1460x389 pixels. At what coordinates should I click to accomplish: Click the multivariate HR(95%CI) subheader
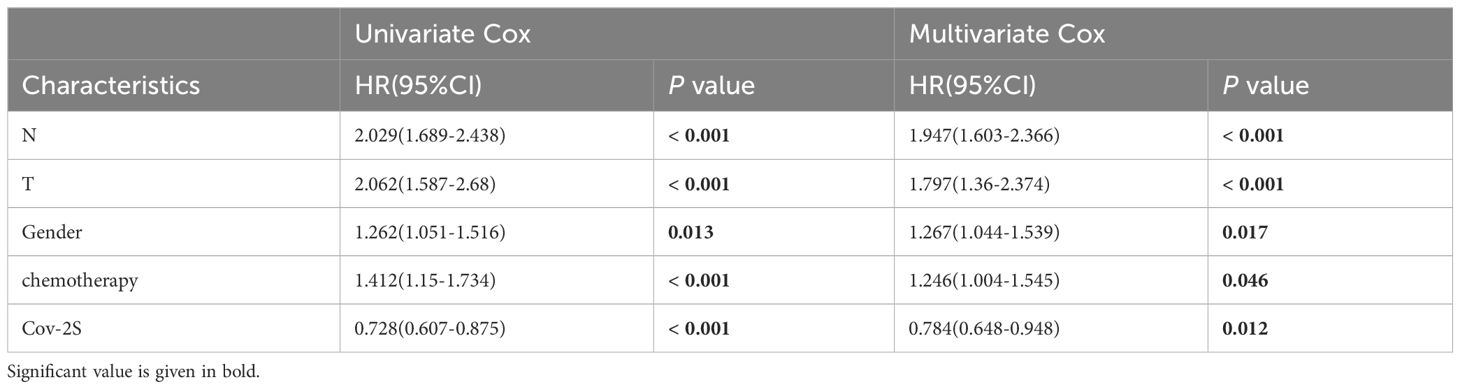point(972,85)
